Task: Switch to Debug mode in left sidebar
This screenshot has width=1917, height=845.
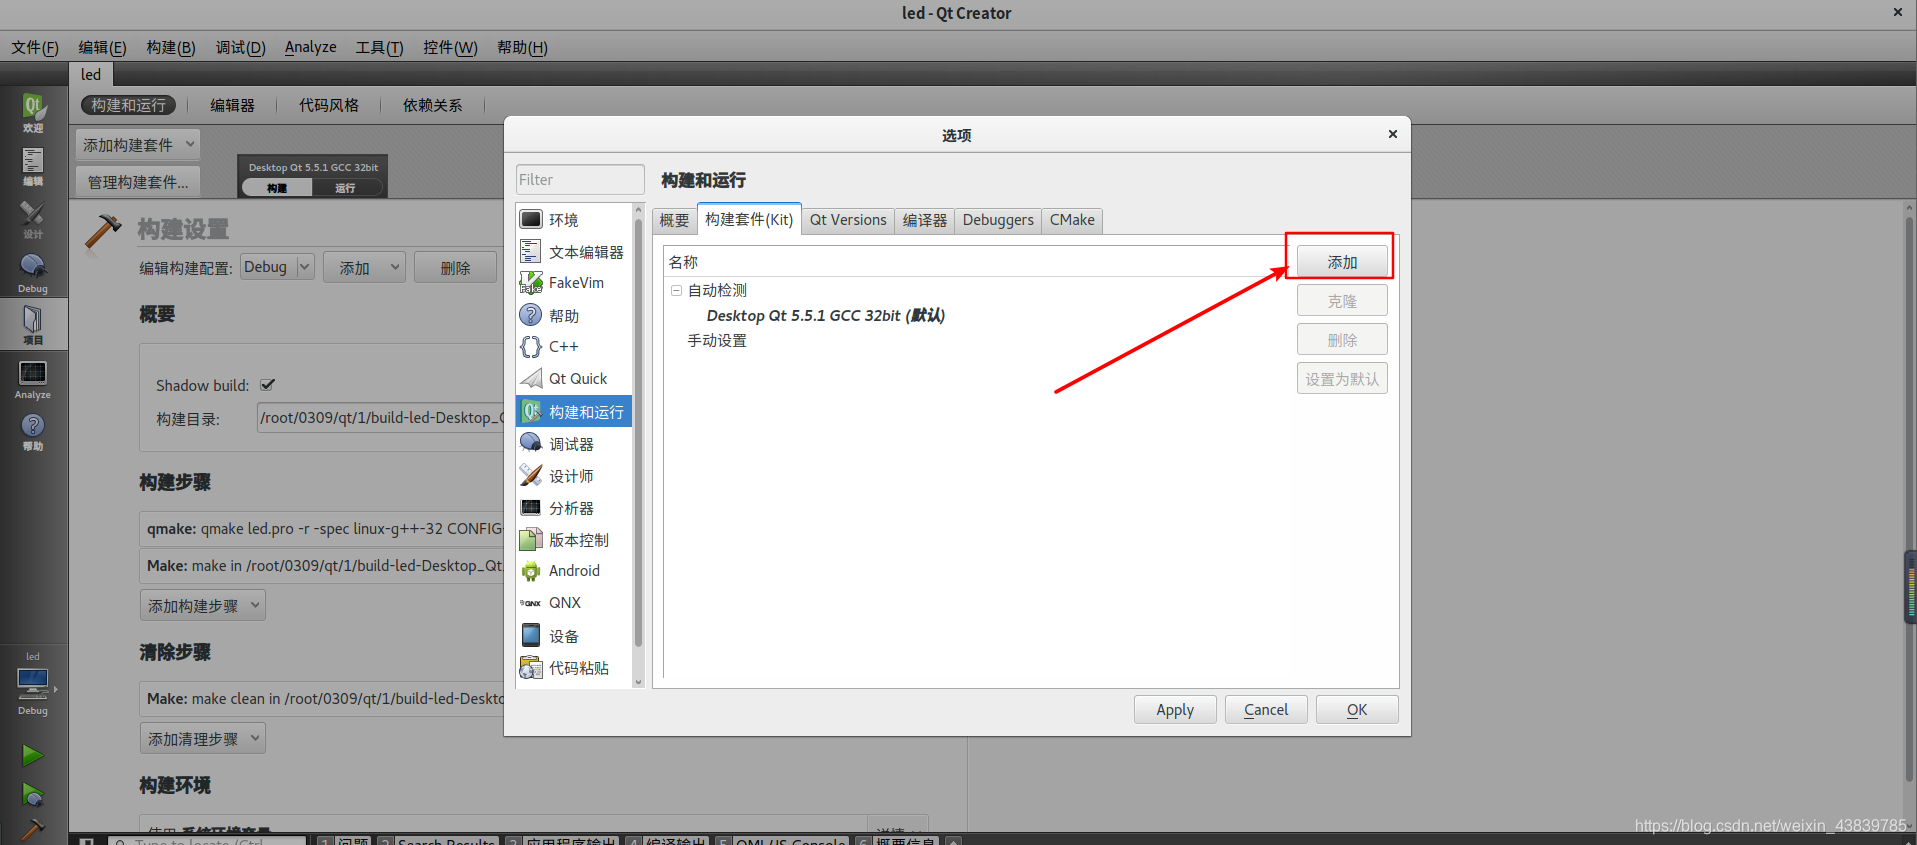Action: [x=33, y=272]
